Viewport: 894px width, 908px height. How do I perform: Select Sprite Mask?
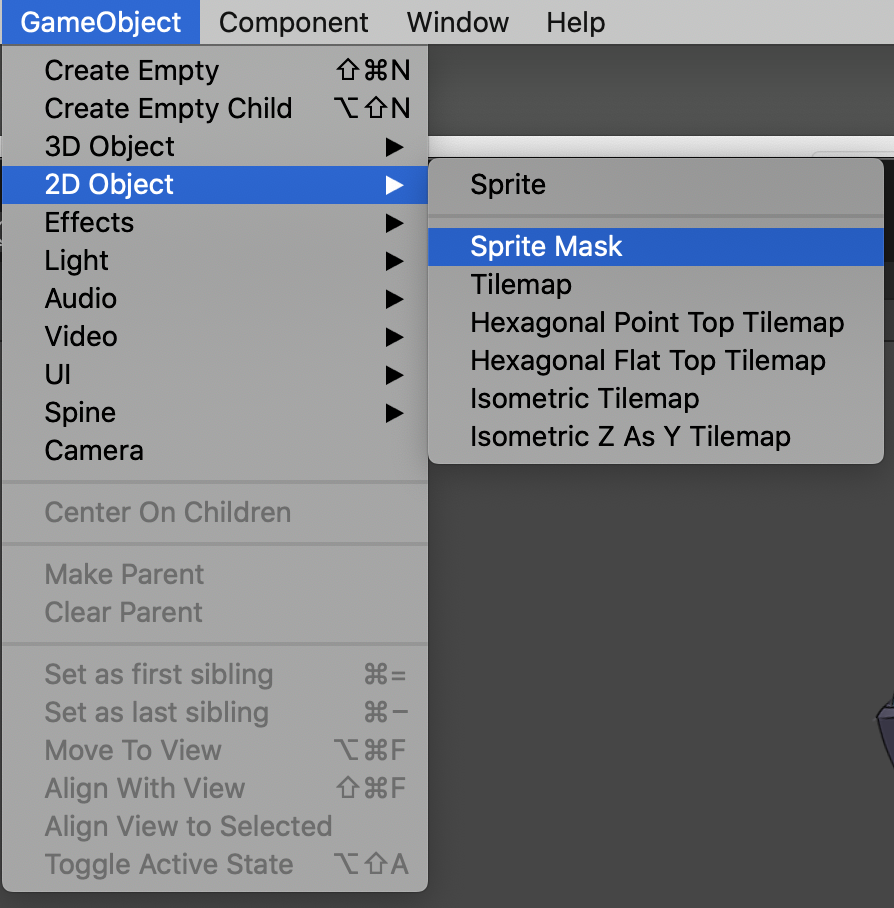tap(546, 247)
